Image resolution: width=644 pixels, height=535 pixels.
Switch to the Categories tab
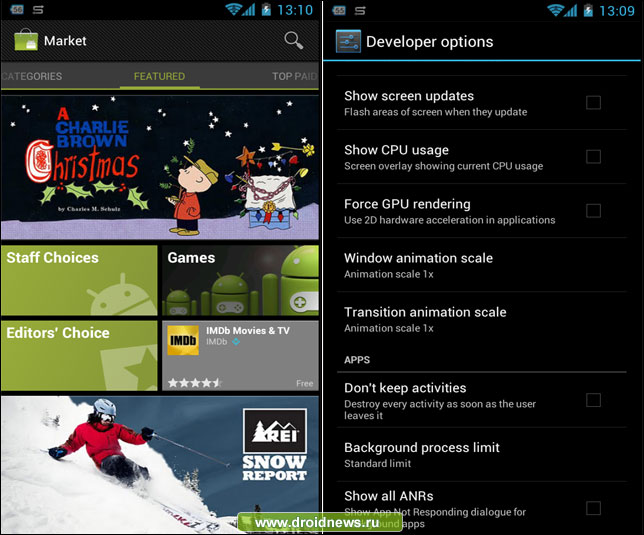pyautogui.click(x=32, y=76)
